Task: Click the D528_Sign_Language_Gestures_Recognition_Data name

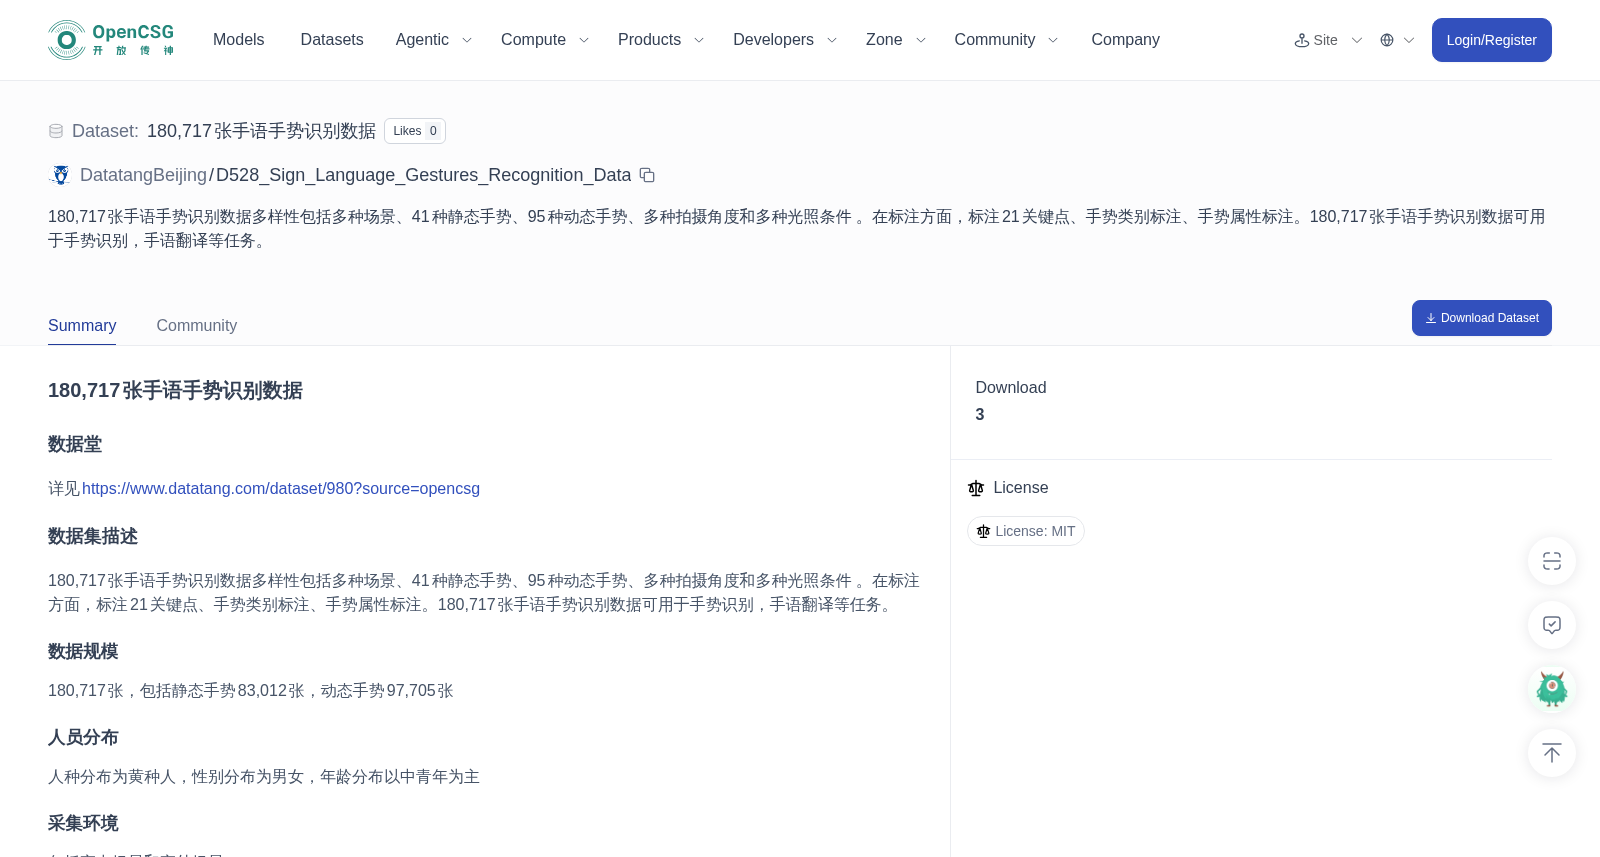Action: (x=424, y=175)
